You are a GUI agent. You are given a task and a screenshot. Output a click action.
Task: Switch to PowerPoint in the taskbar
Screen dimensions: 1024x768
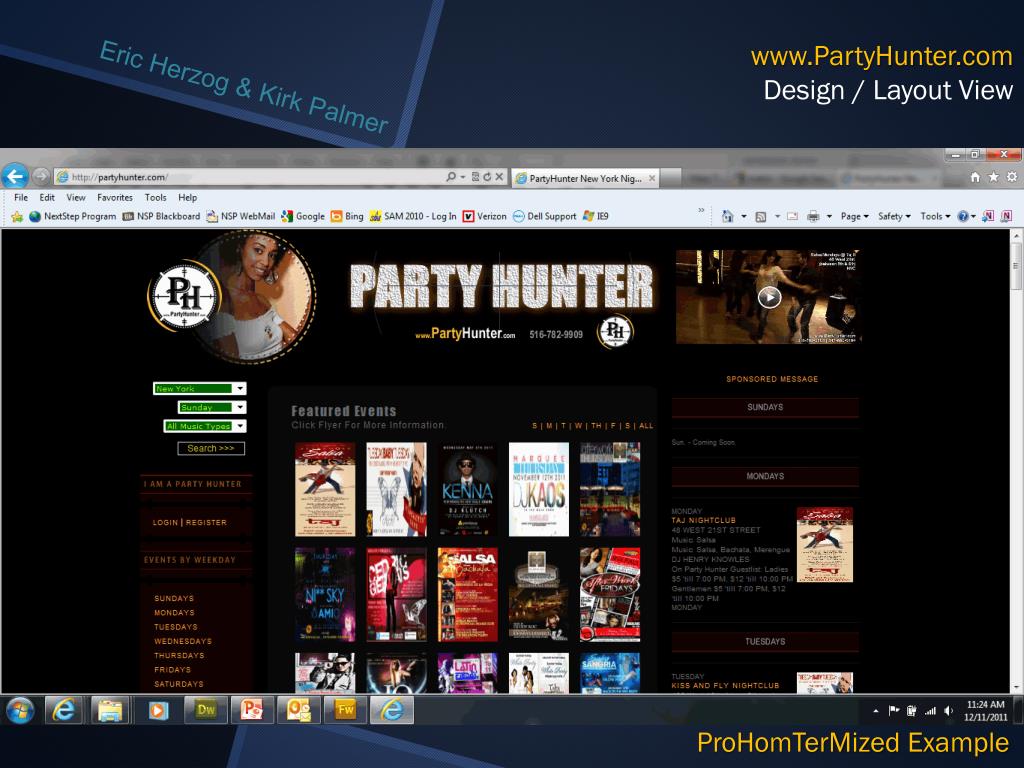[252, 710]
